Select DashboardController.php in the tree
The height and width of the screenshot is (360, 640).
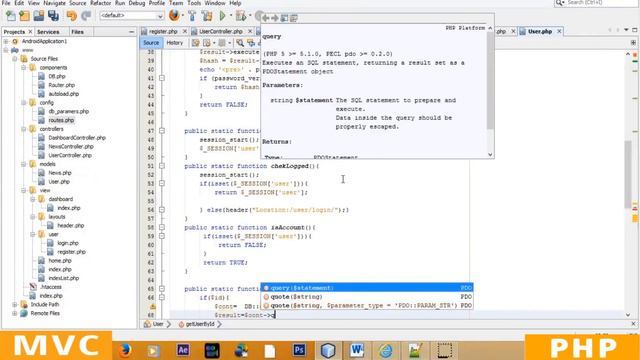tap(77, 138)
